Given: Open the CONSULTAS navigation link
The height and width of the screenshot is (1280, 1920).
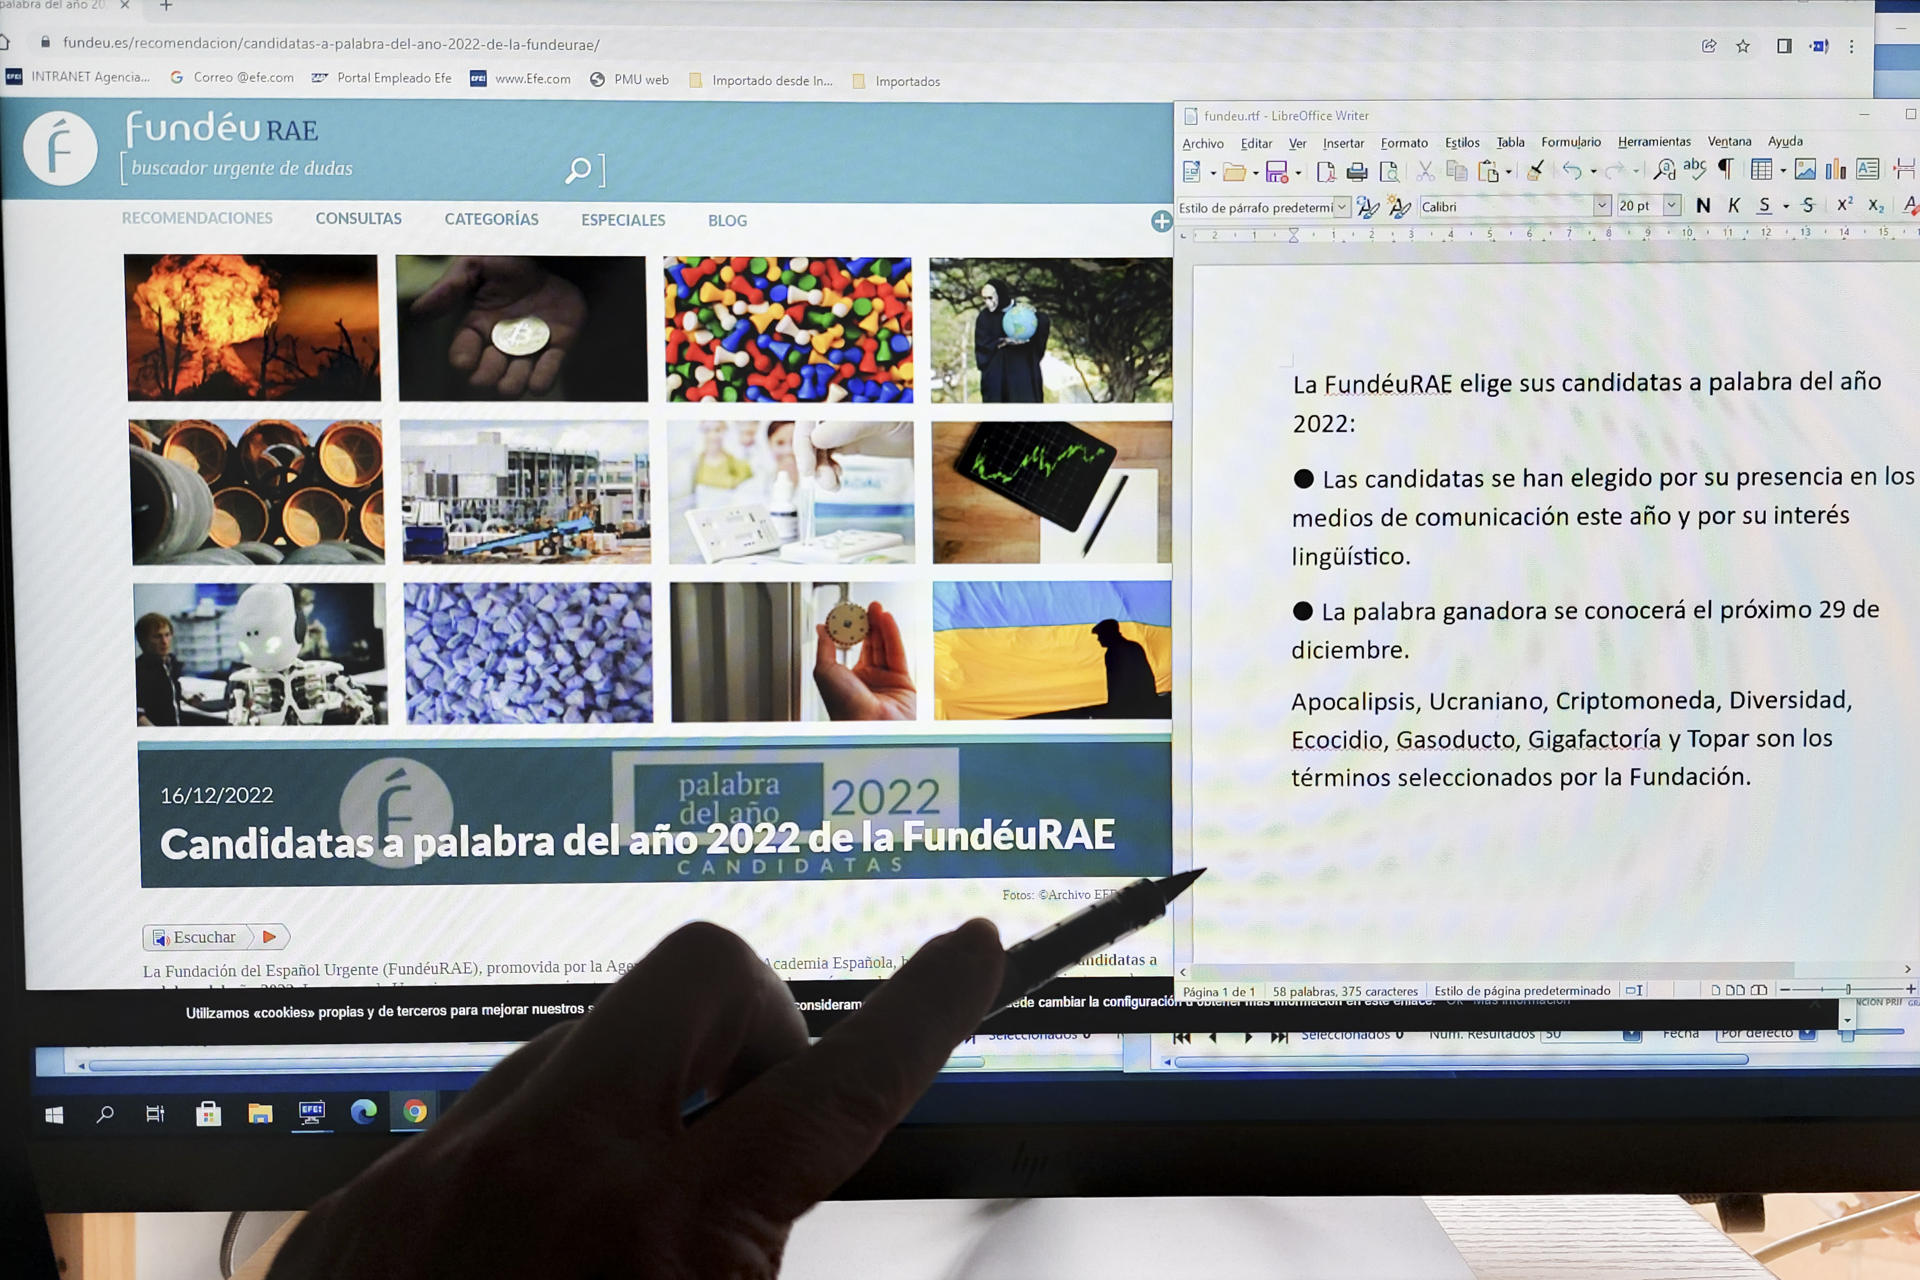Looking at the screenshot, I should tap(358, 219).
